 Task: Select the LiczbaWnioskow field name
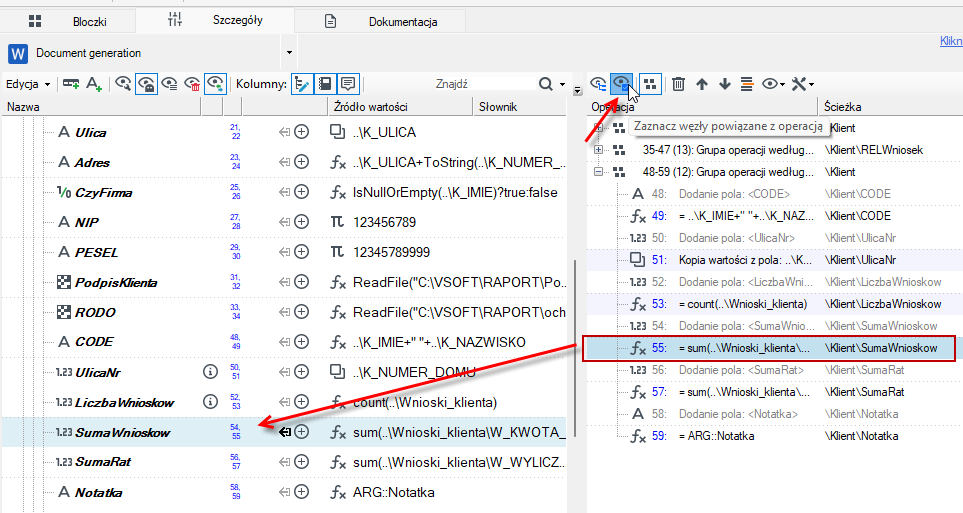point(125,402)
